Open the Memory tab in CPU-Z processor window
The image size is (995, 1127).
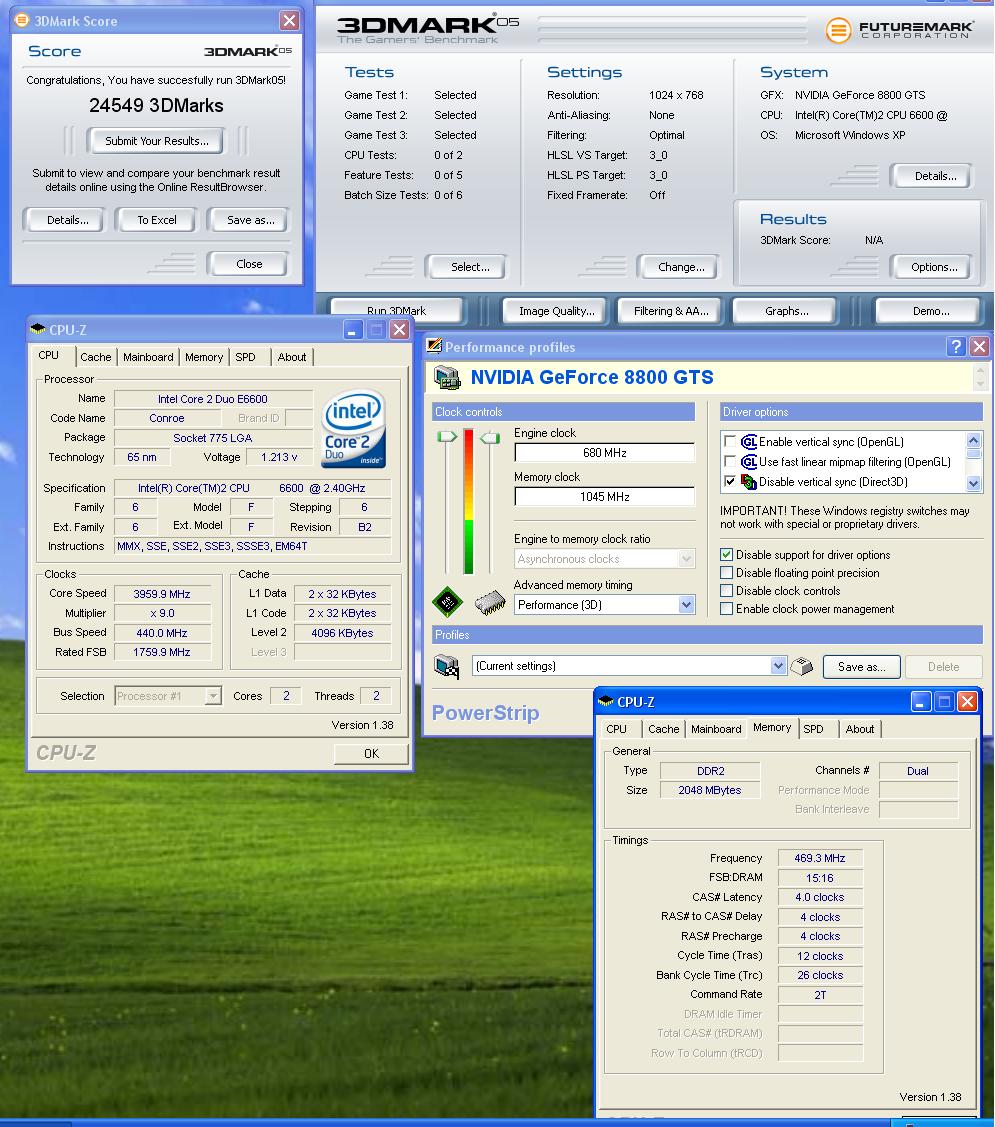coord(204,357)
